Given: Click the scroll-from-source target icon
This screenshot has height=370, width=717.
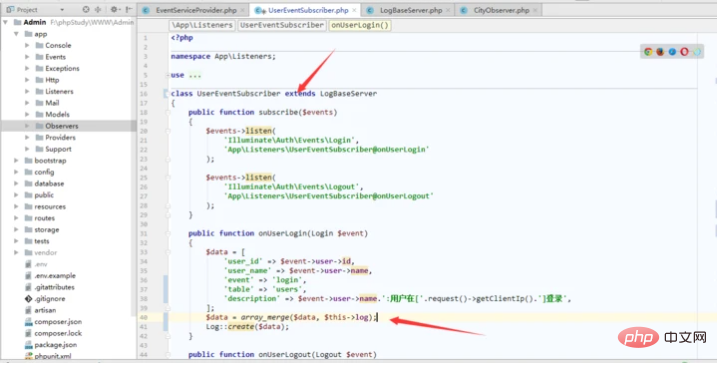Looking at the screenshot, I should [x=86, y=9].
